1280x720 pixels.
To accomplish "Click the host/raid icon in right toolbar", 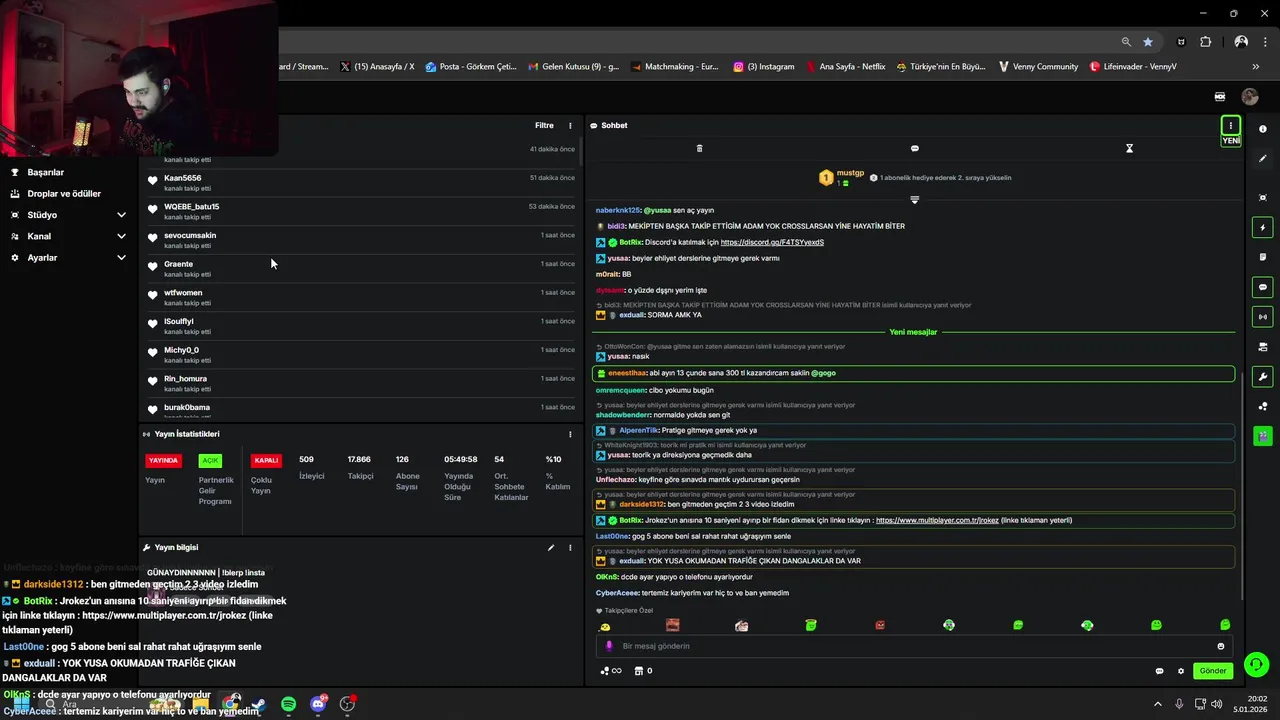I will click(1263, 347).
